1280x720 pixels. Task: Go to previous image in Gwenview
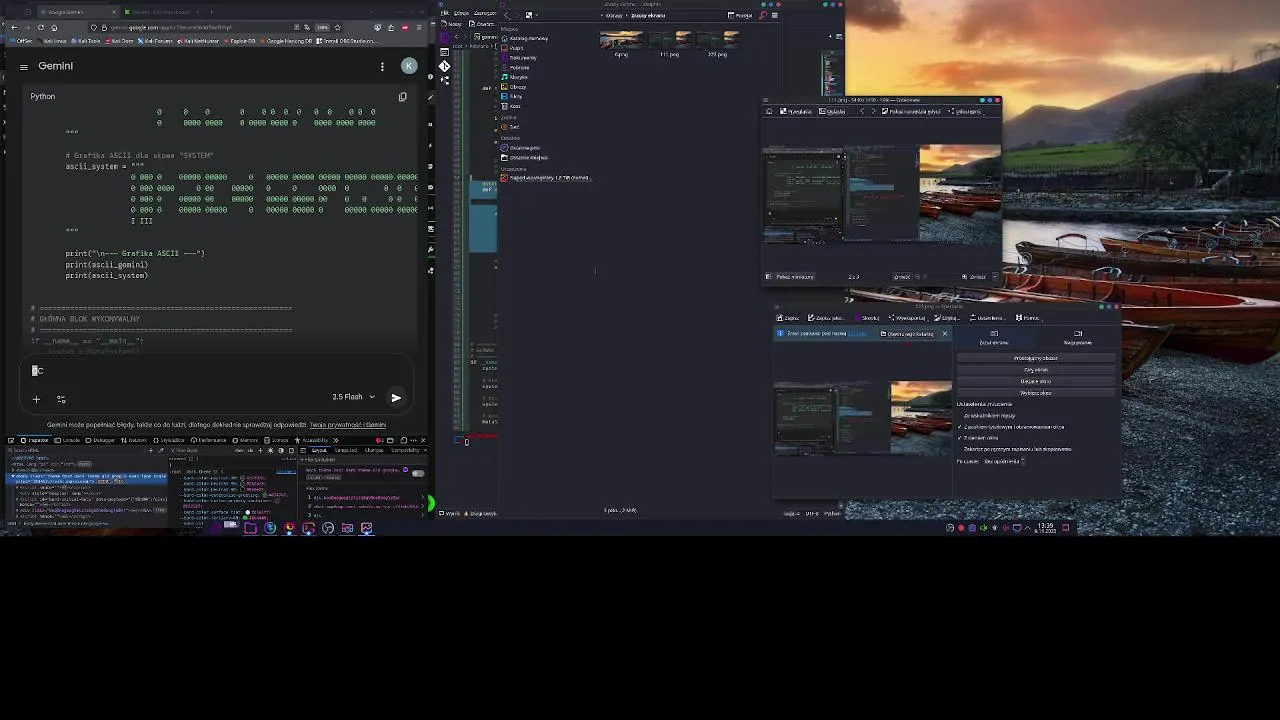[x=862, y=111]
